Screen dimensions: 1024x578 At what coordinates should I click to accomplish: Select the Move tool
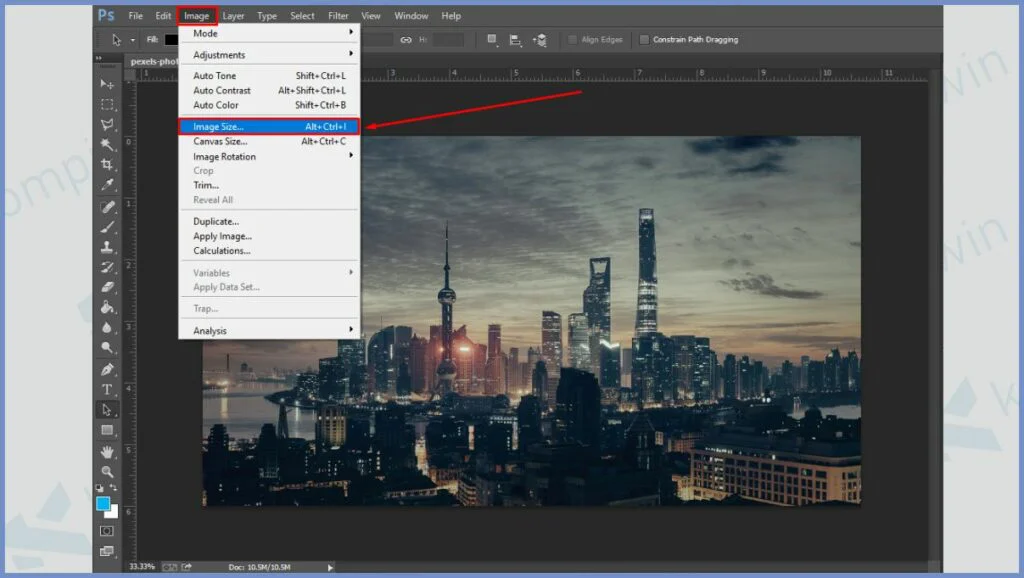(107, 84)
